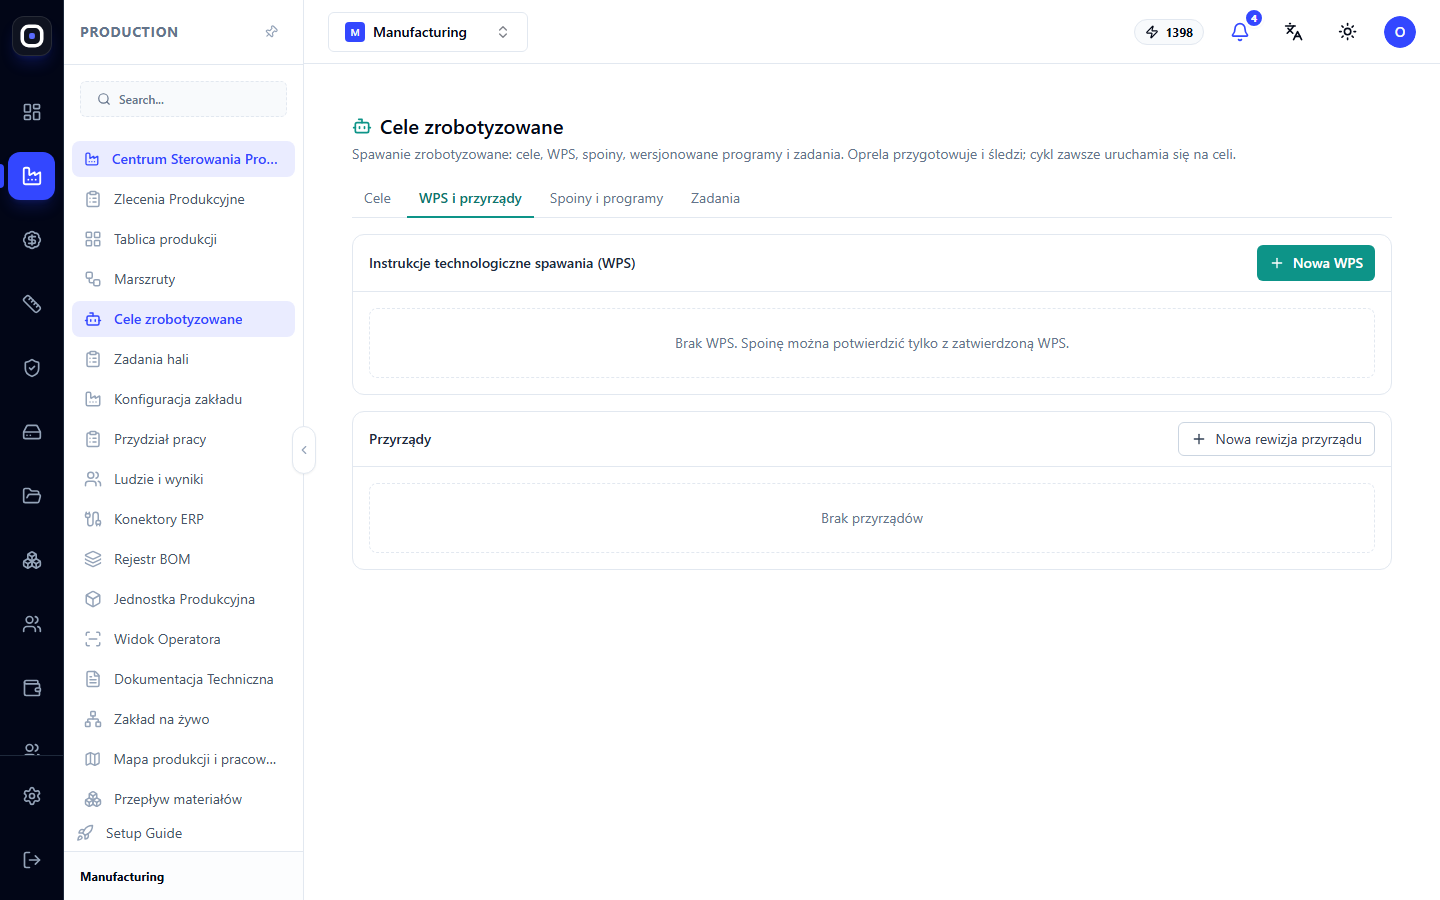Screen dimensions: 1440x900
Task: Click Nowa rewizja przyrządu button
Action: (x=1276, y=439)
